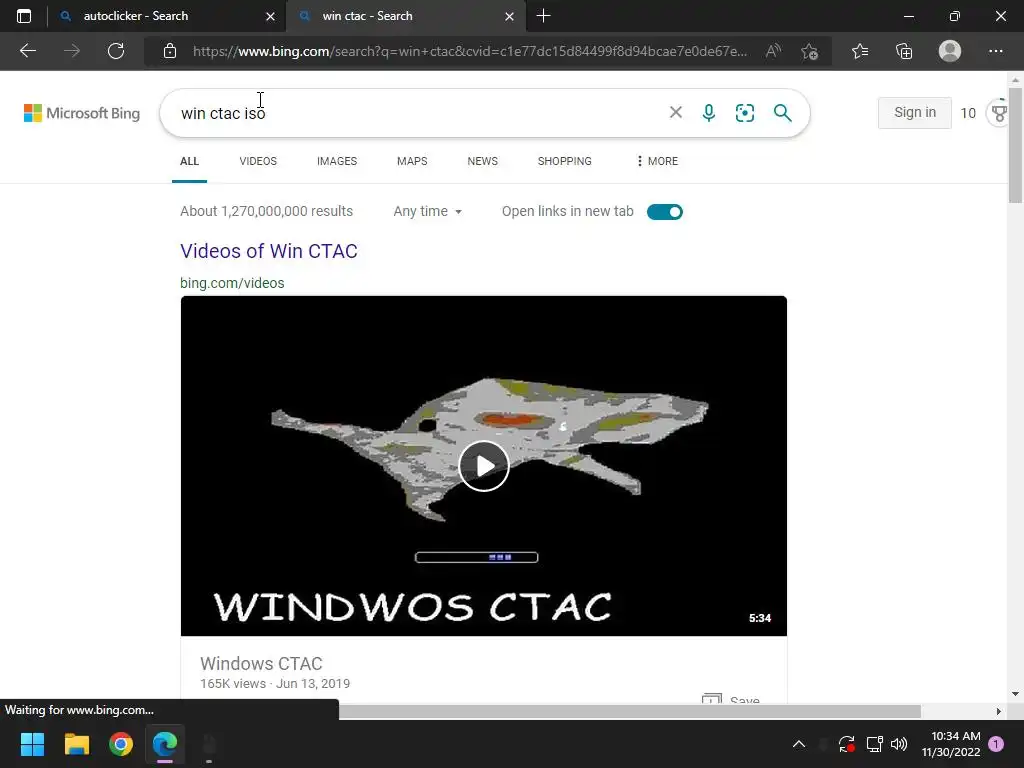Open Edge Settings and more menu
1024x768 pixels.
point(995,51)
